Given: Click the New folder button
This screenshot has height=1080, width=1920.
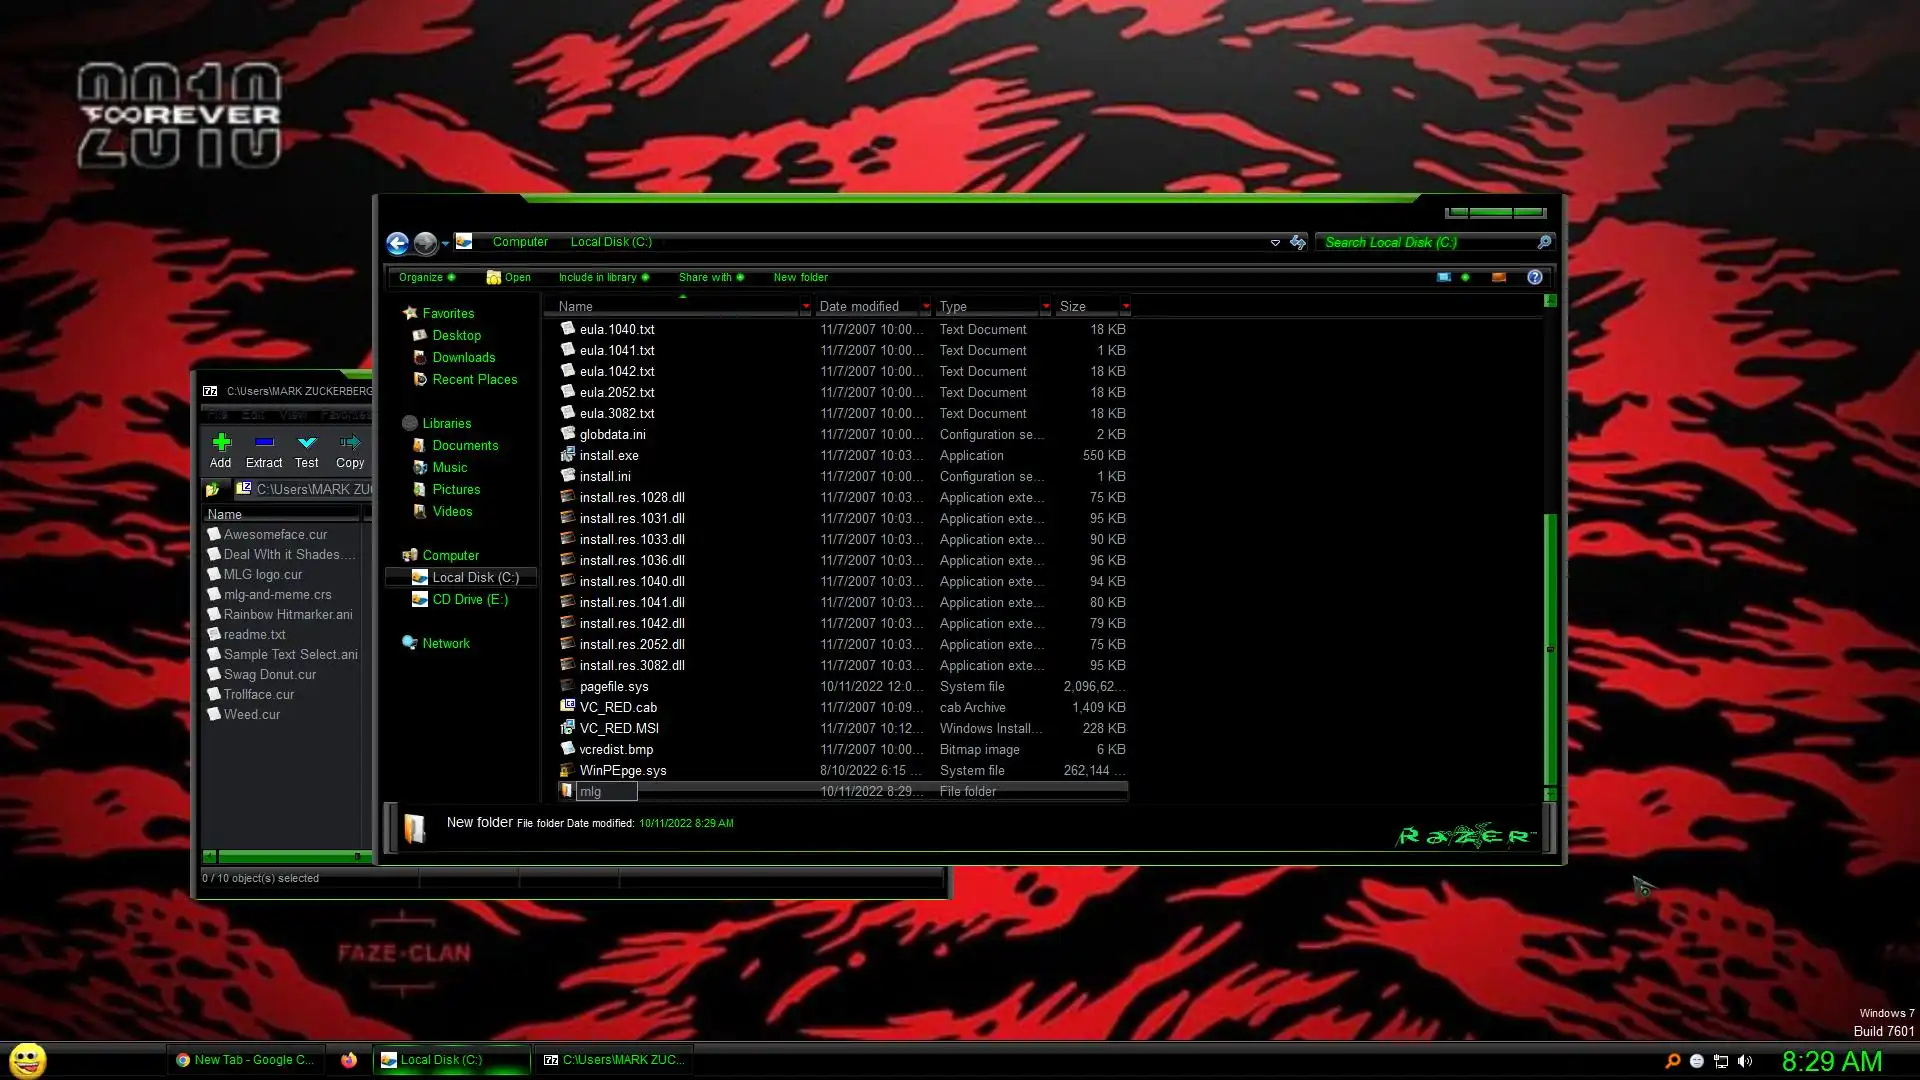Looking at the screenshot, I should [x=800, y=277].
